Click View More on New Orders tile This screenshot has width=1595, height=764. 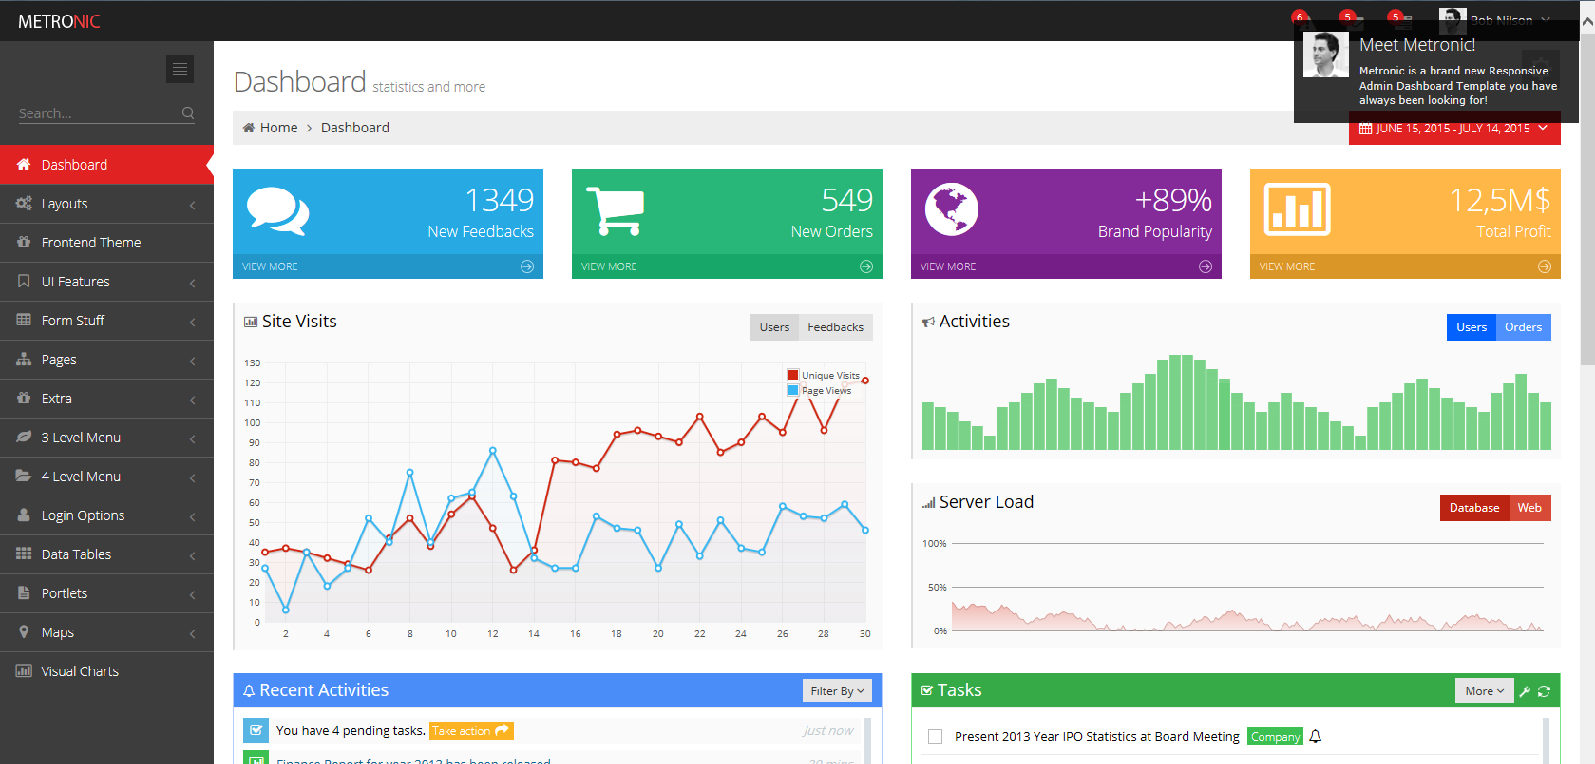[609, 267]
